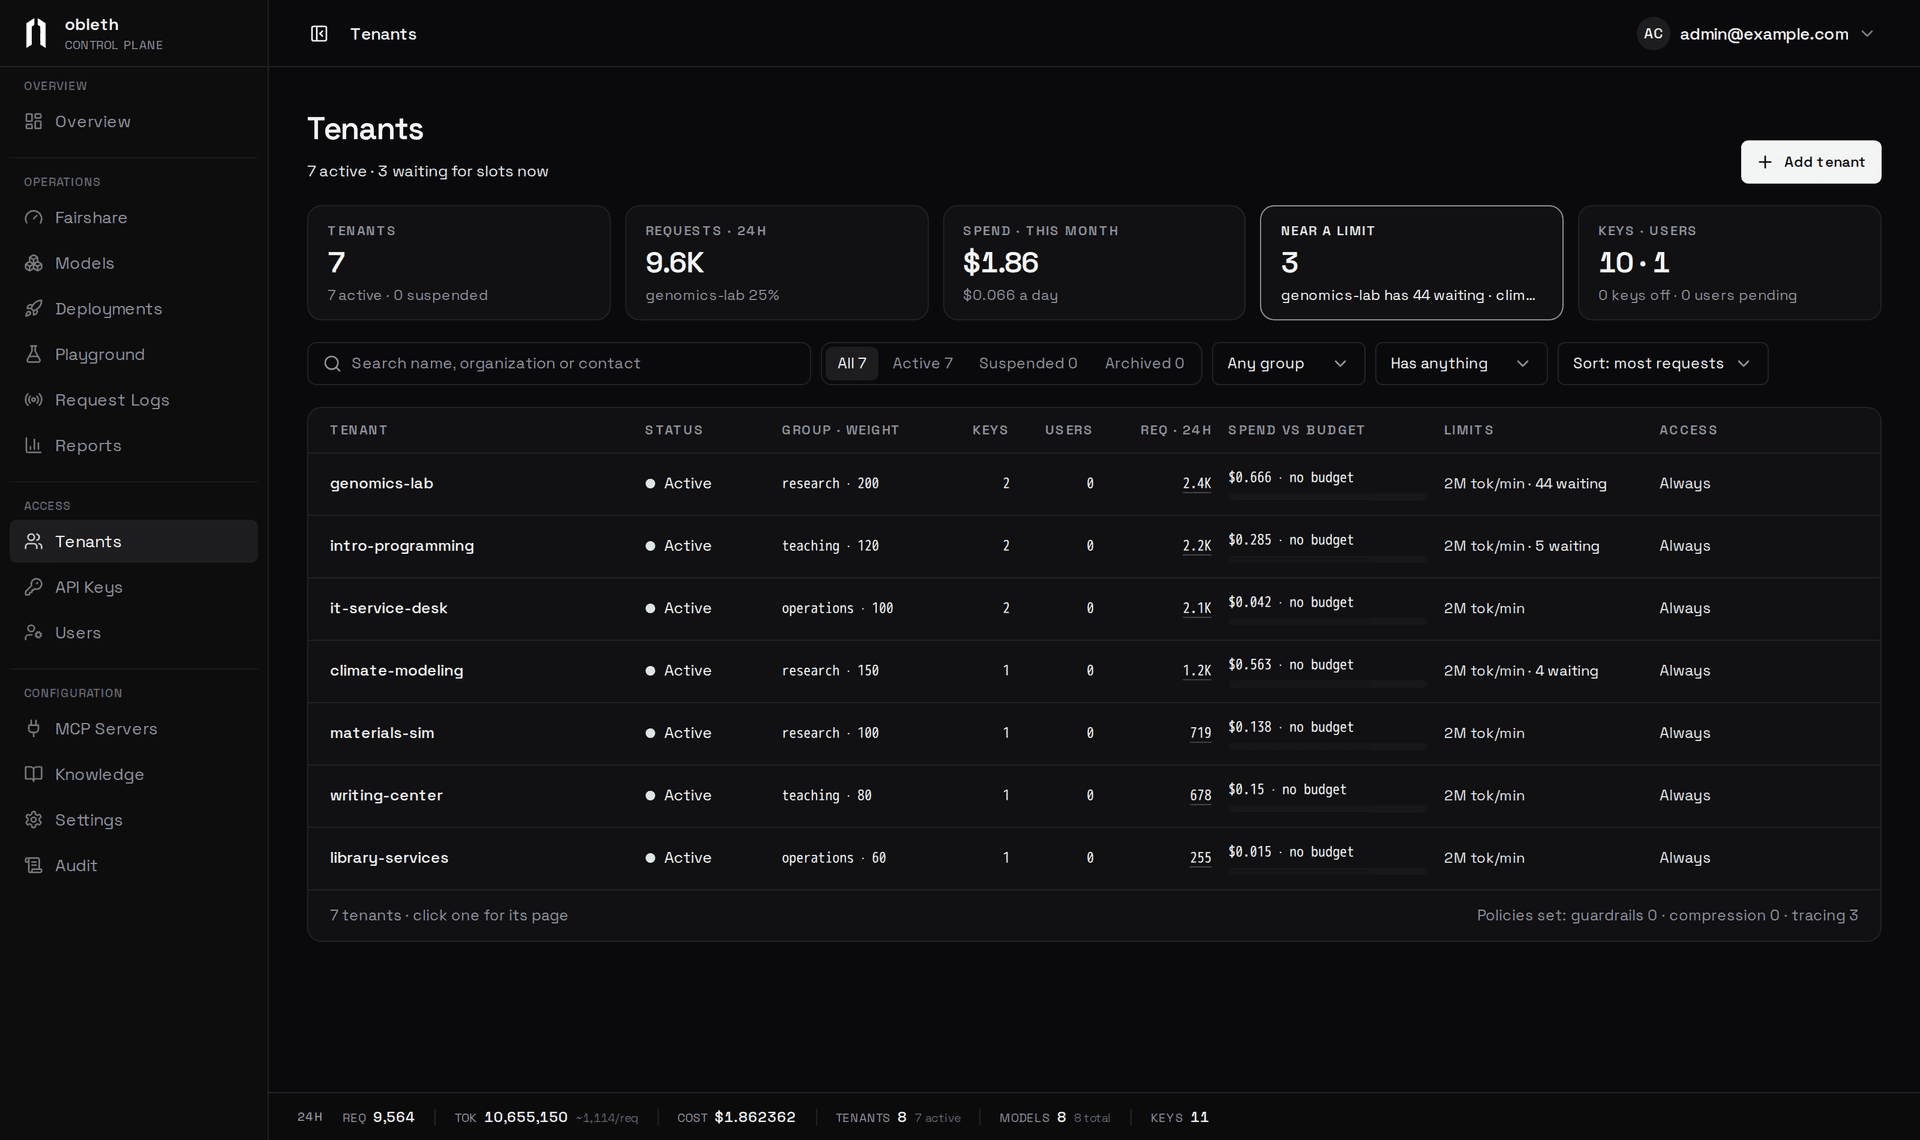Click the it-service-desk tenant name
Viewport: 1920px width, 1140px height.
pos(389,608)
